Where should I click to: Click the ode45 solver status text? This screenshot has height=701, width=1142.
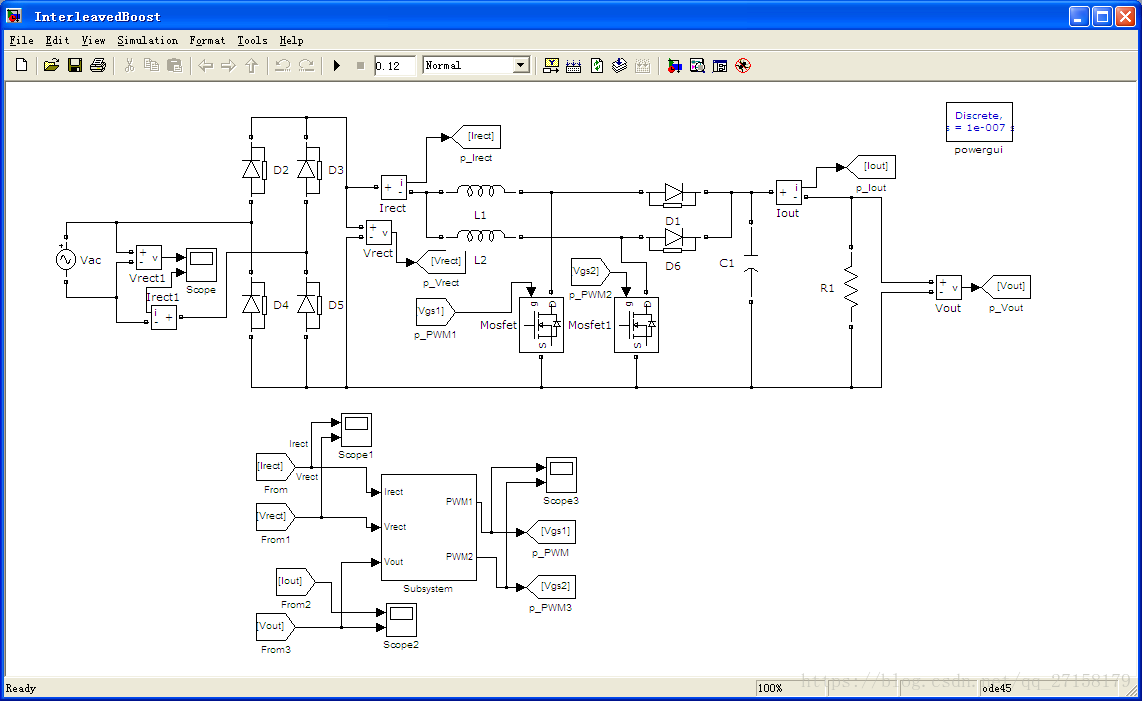pyautogui.click(x=996, y=688)
